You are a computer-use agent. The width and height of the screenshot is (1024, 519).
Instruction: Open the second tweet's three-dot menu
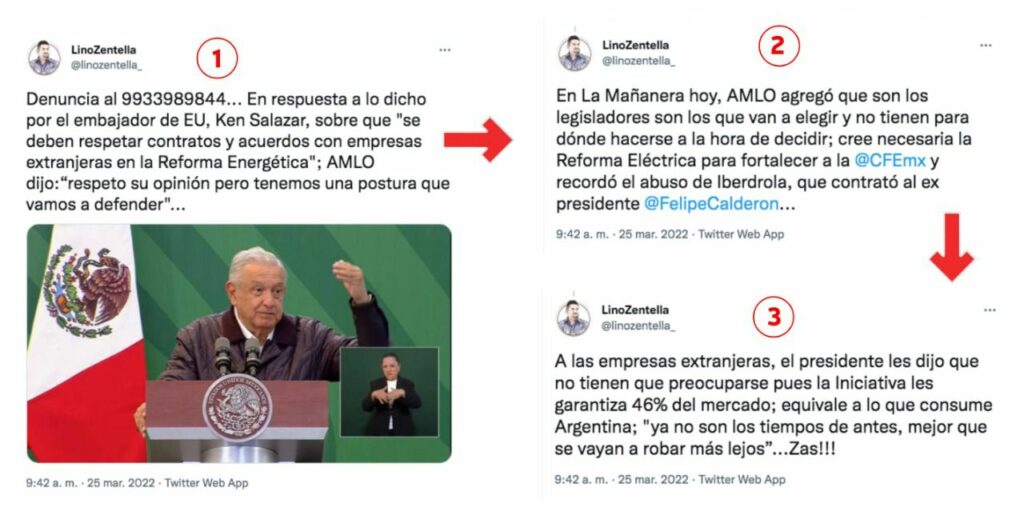point(985,46)
